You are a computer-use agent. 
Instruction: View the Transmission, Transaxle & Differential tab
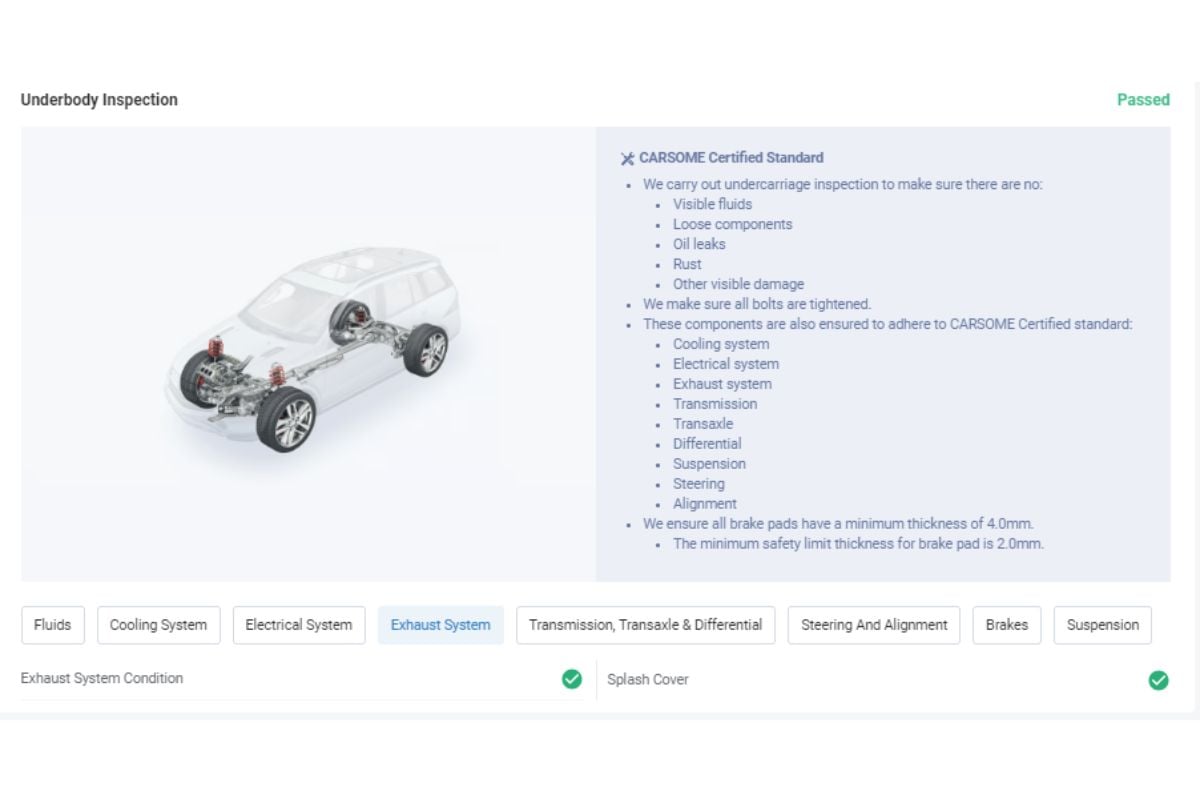click(x=644, y=624)
